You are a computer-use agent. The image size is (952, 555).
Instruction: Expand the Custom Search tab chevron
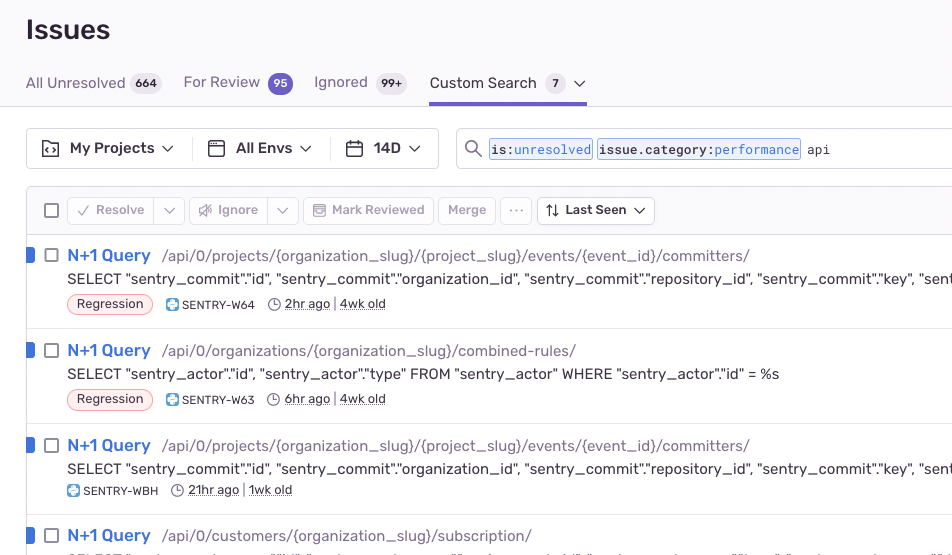click(x=579, y=84)
